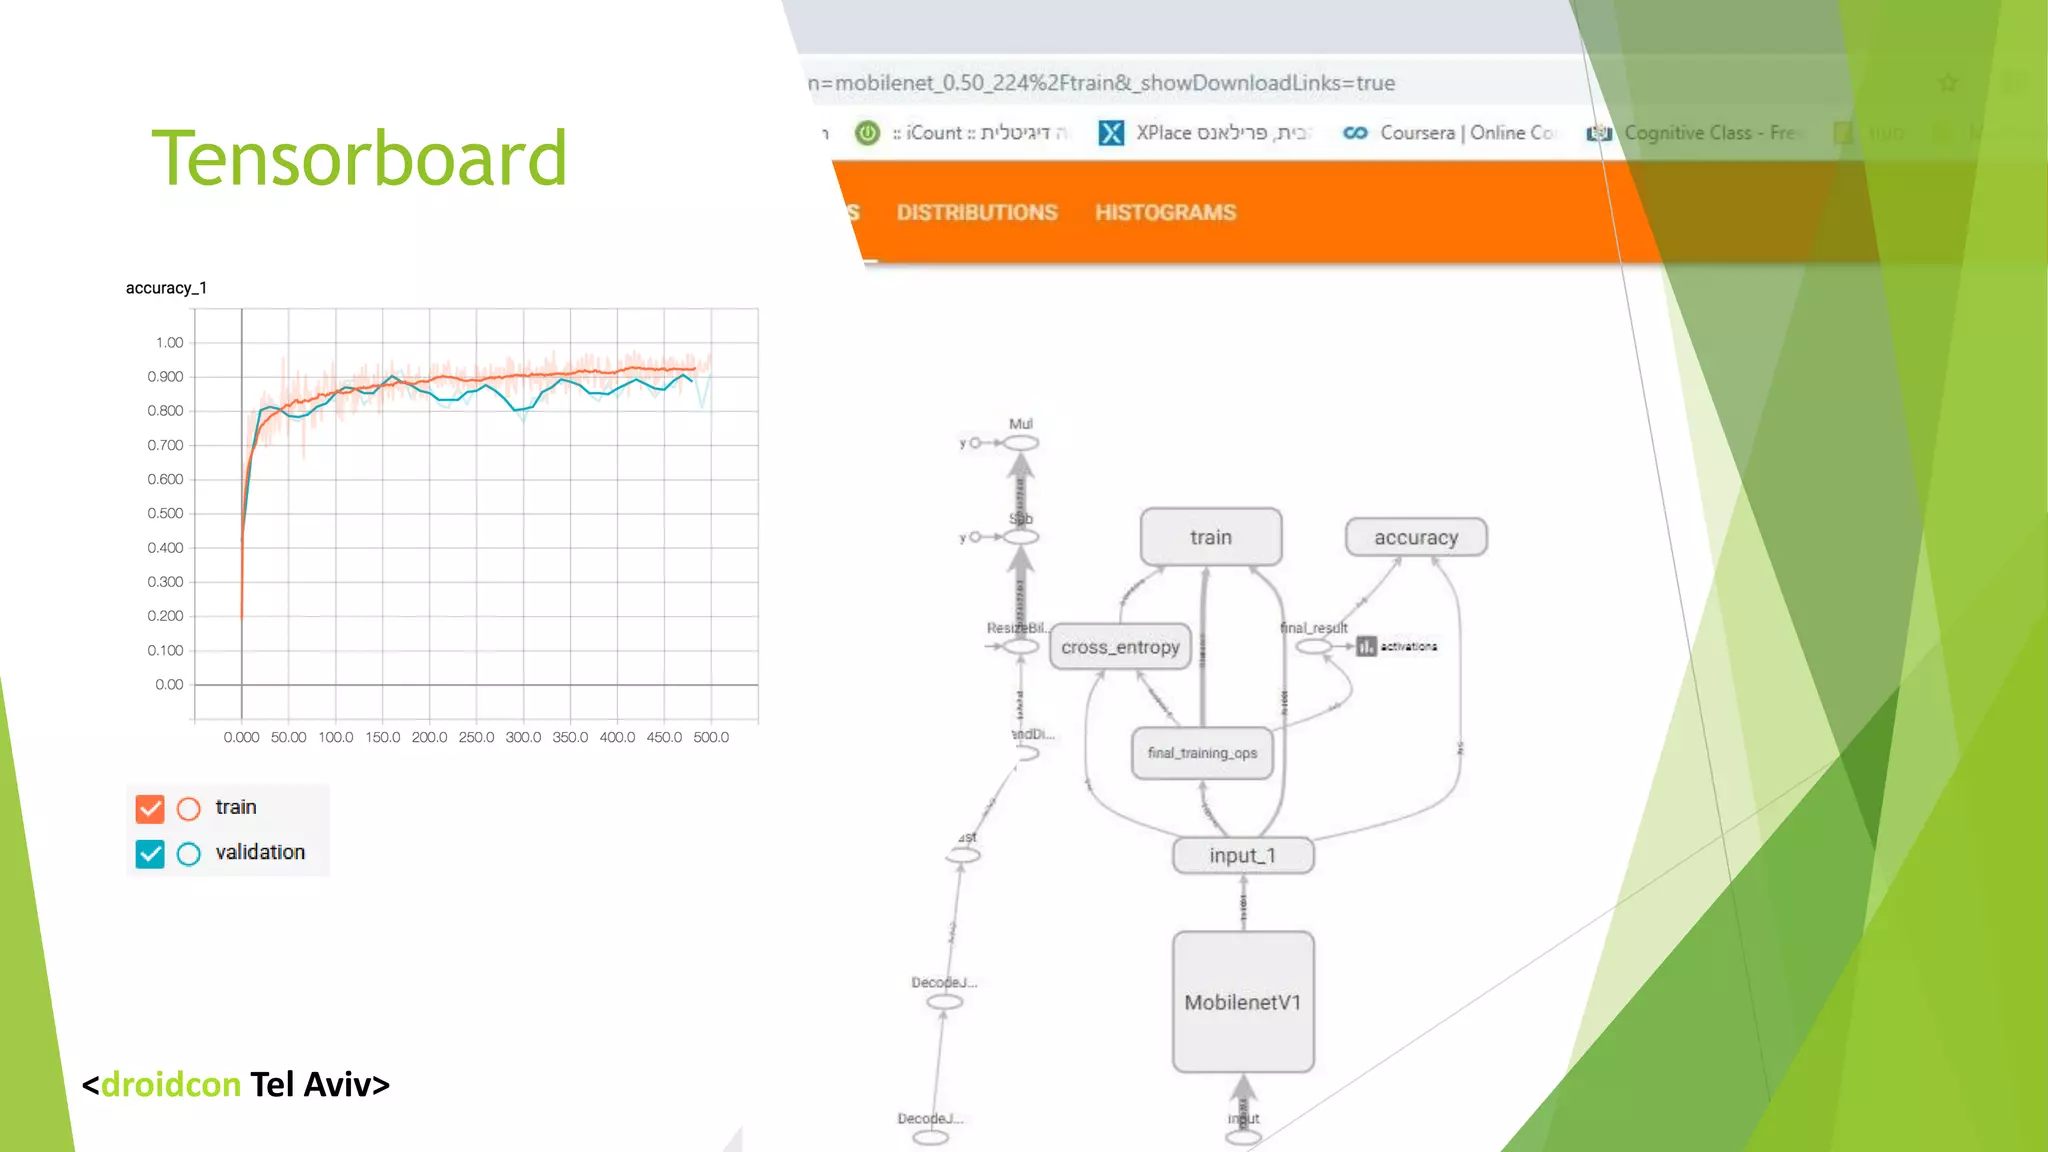The width and height of the screenshot is (2048, 1152).
Task: Click the 500.0 x-axis label
Action: [x=711, y=737]
